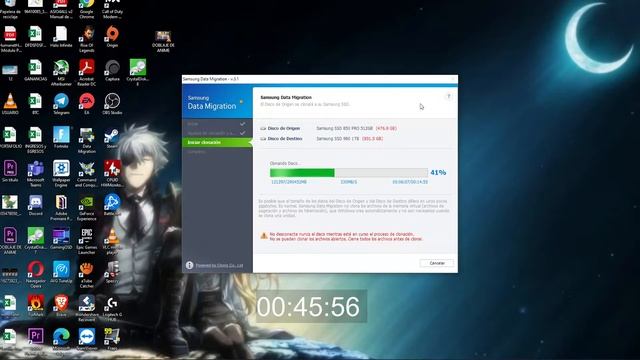Launch Wondershare Recoverit shortcut
Viewport: 640px width, 360px height.
pos(87,309)
